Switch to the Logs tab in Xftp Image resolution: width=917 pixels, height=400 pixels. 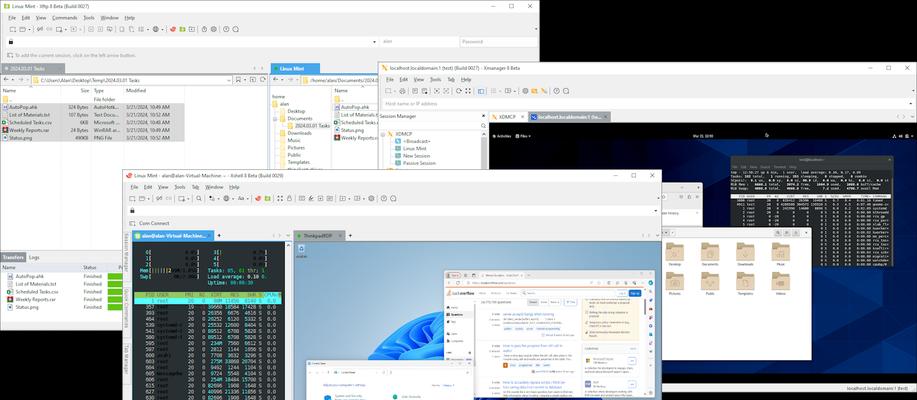point(34,257)
